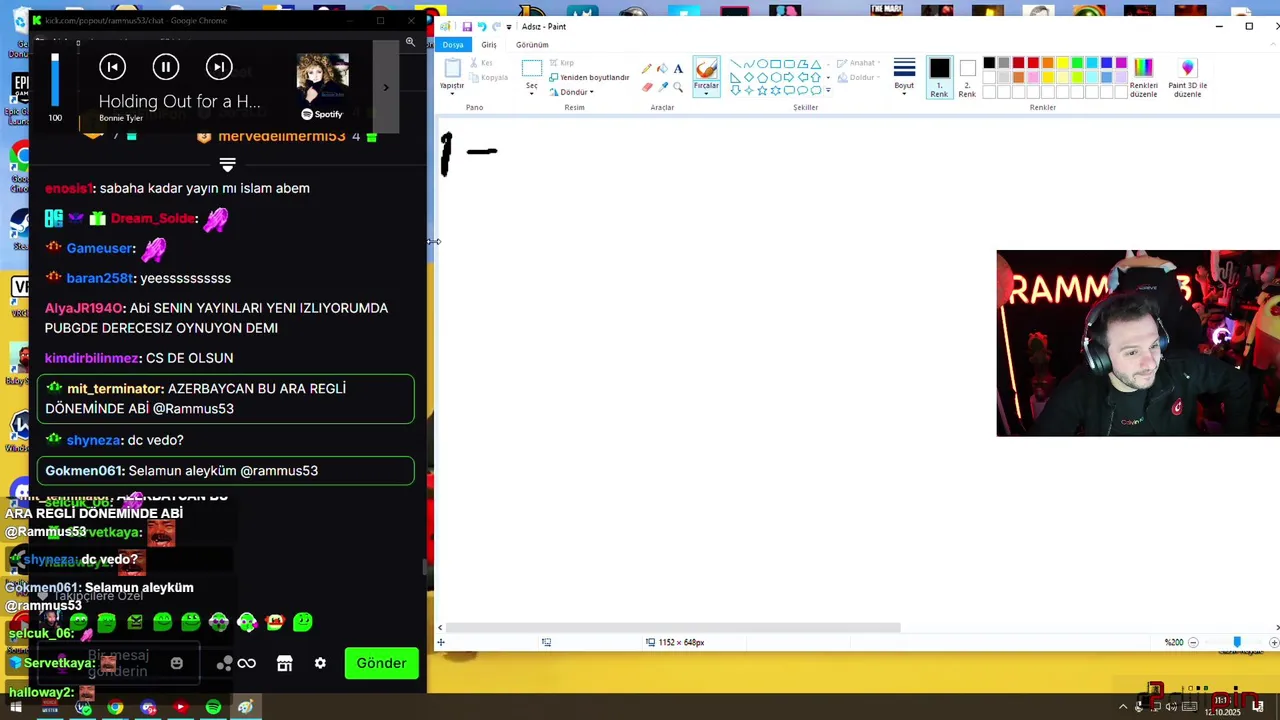Screen dimensions: 1280x720
Task: Open Paint 3D ile düzenle
Action: coord(1187,76)
